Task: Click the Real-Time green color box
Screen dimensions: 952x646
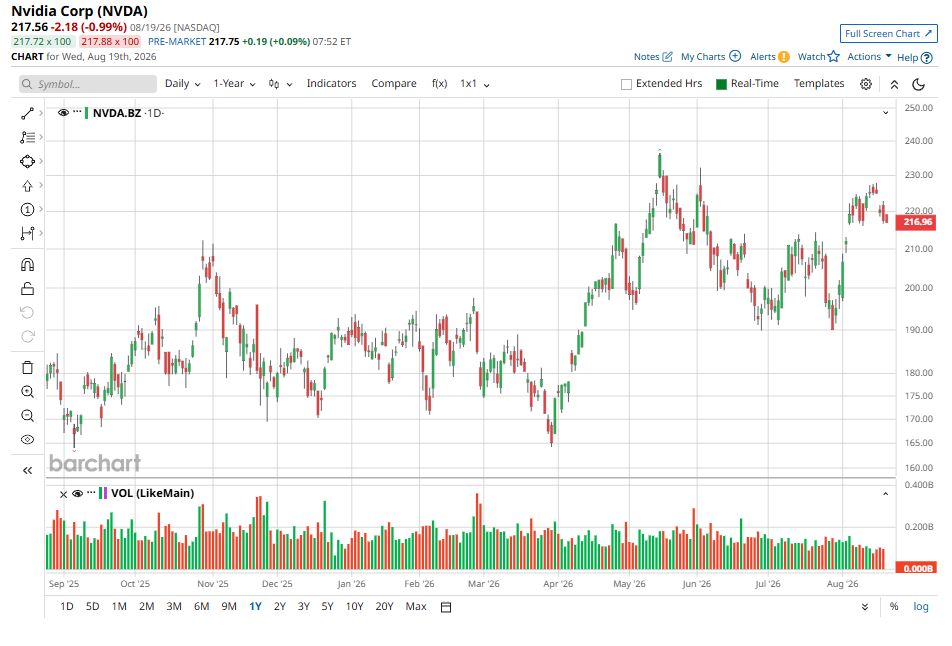Action: 721,84
